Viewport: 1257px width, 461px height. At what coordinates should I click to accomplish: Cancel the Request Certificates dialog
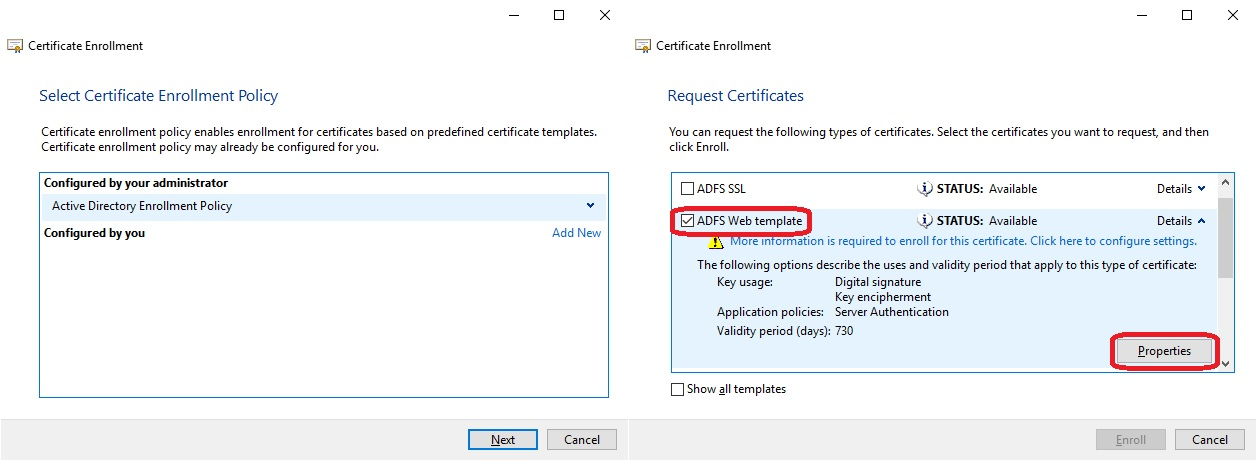point(1209,440)
